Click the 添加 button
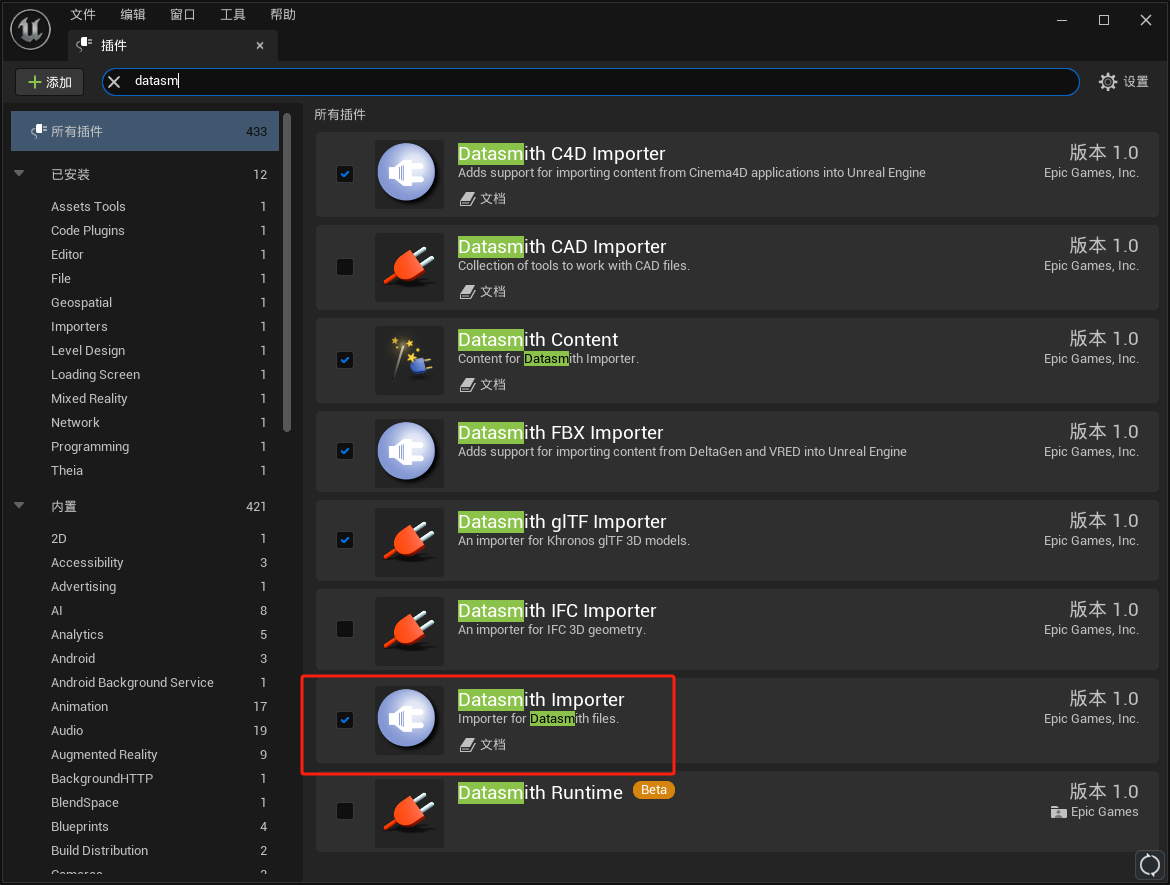The image size is (1170, 885). click(50, 82)
